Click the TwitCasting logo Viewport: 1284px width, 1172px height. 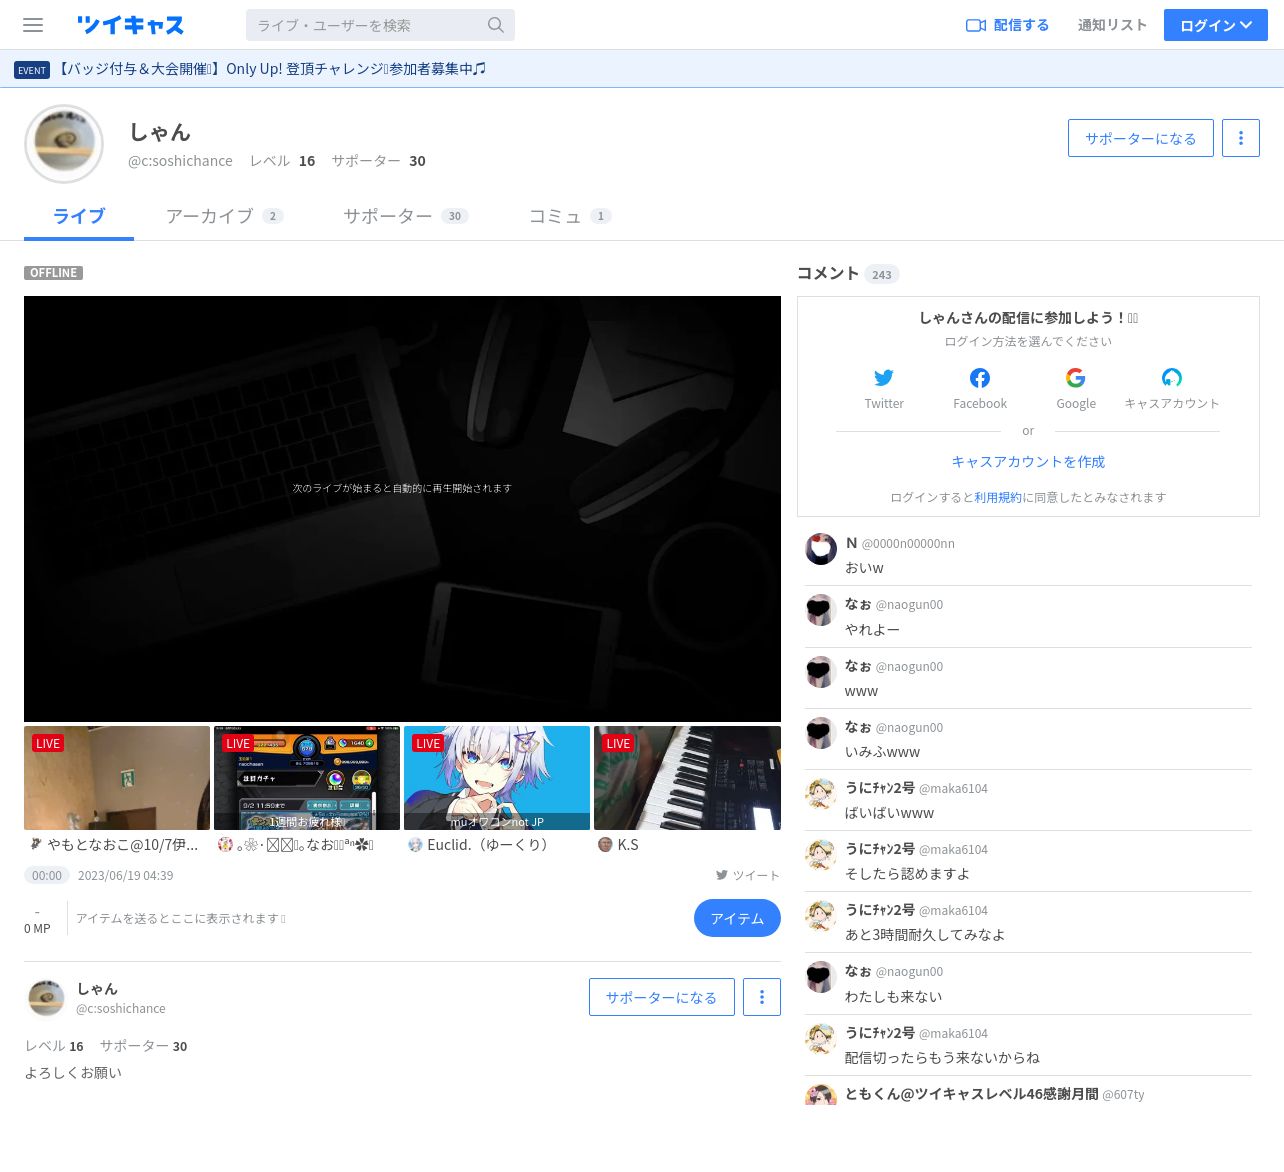click(x=130, y=25)
